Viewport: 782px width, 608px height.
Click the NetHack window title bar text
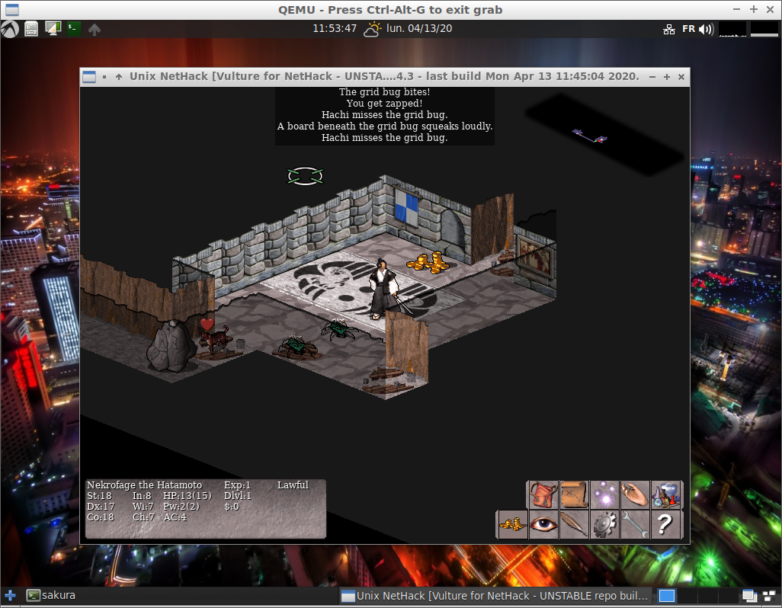(384, 76)
